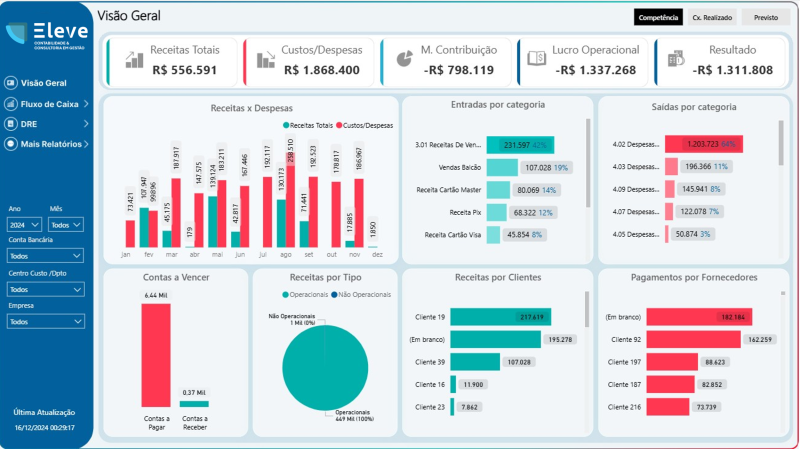Open the Ano dropdown showing 2024
The width and height of the screenshot is (800, 449).
point(25,225)
